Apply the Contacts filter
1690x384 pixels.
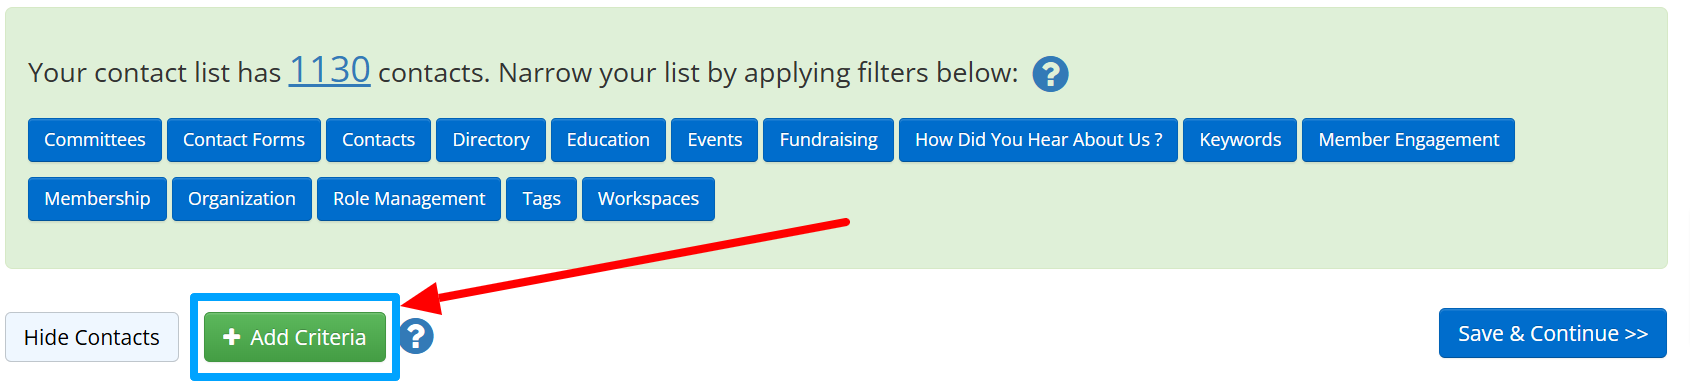[x=378, y=140]
